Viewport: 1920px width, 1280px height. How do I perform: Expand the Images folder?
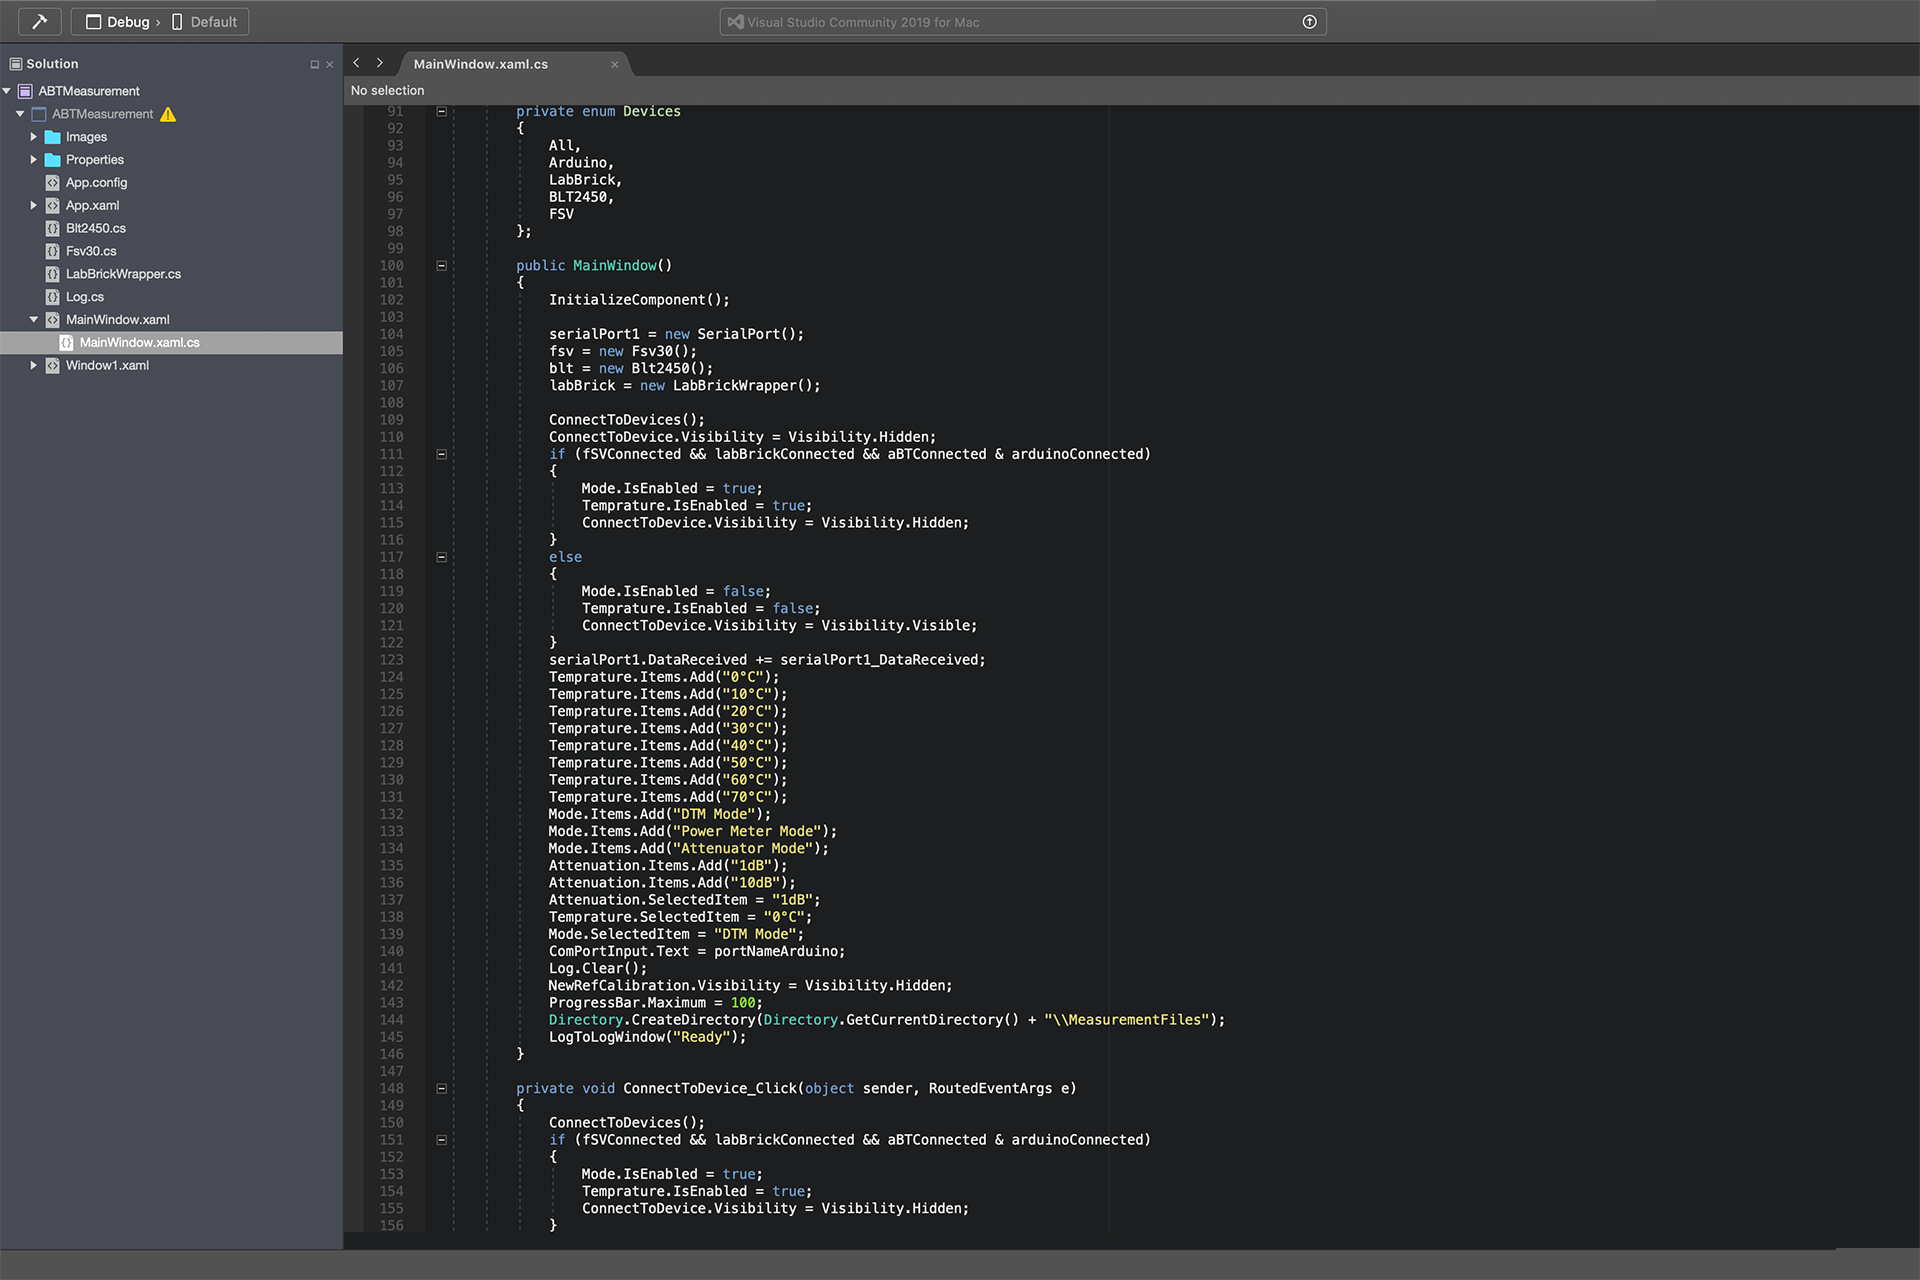[x=33, y=137]
